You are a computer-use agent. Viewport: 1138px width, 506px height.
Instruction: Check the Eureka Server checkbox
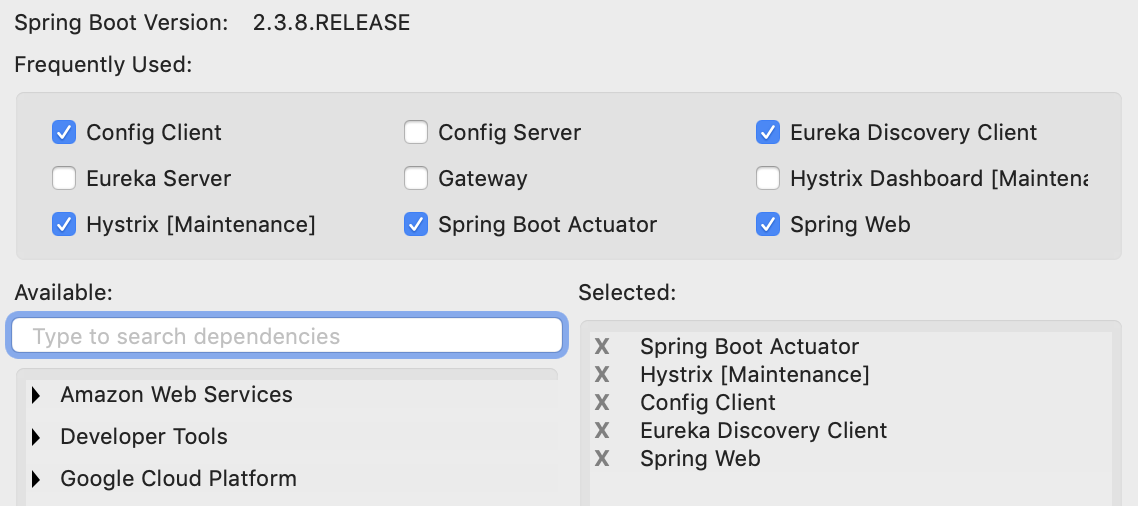(x=64, y=179)
